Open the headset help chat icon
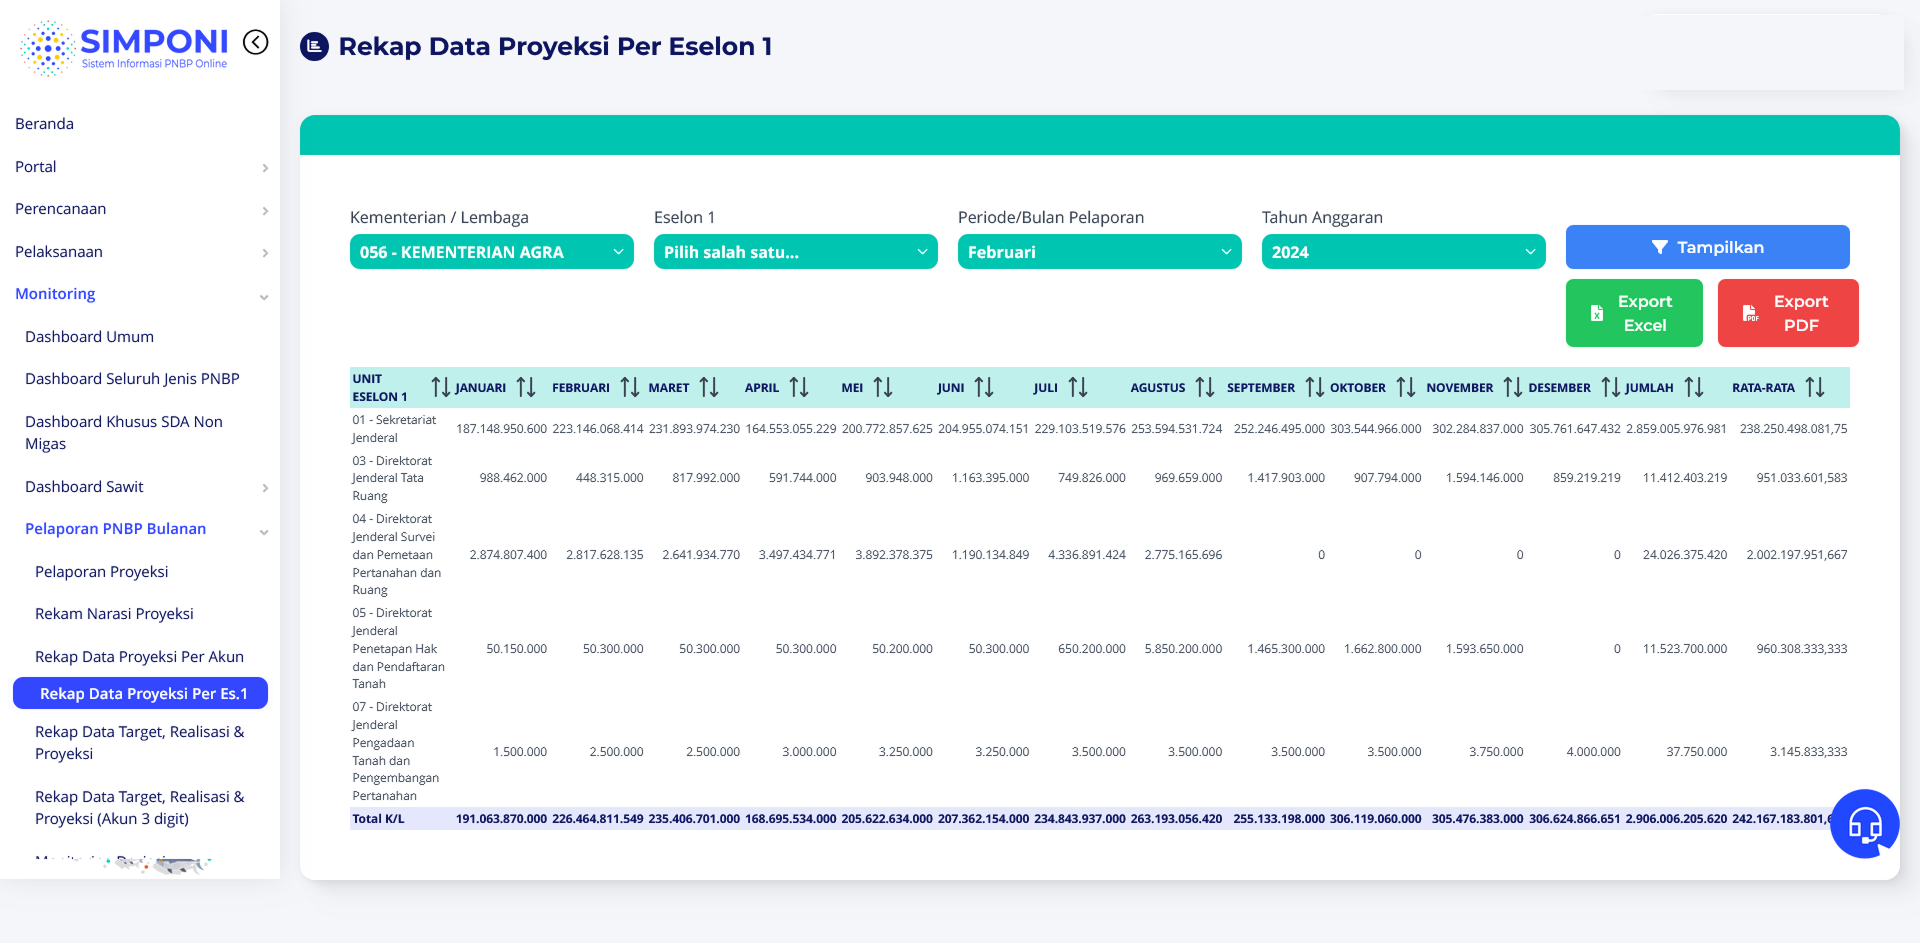The width and height of the screenshot is (1920, 943). 1864,824
